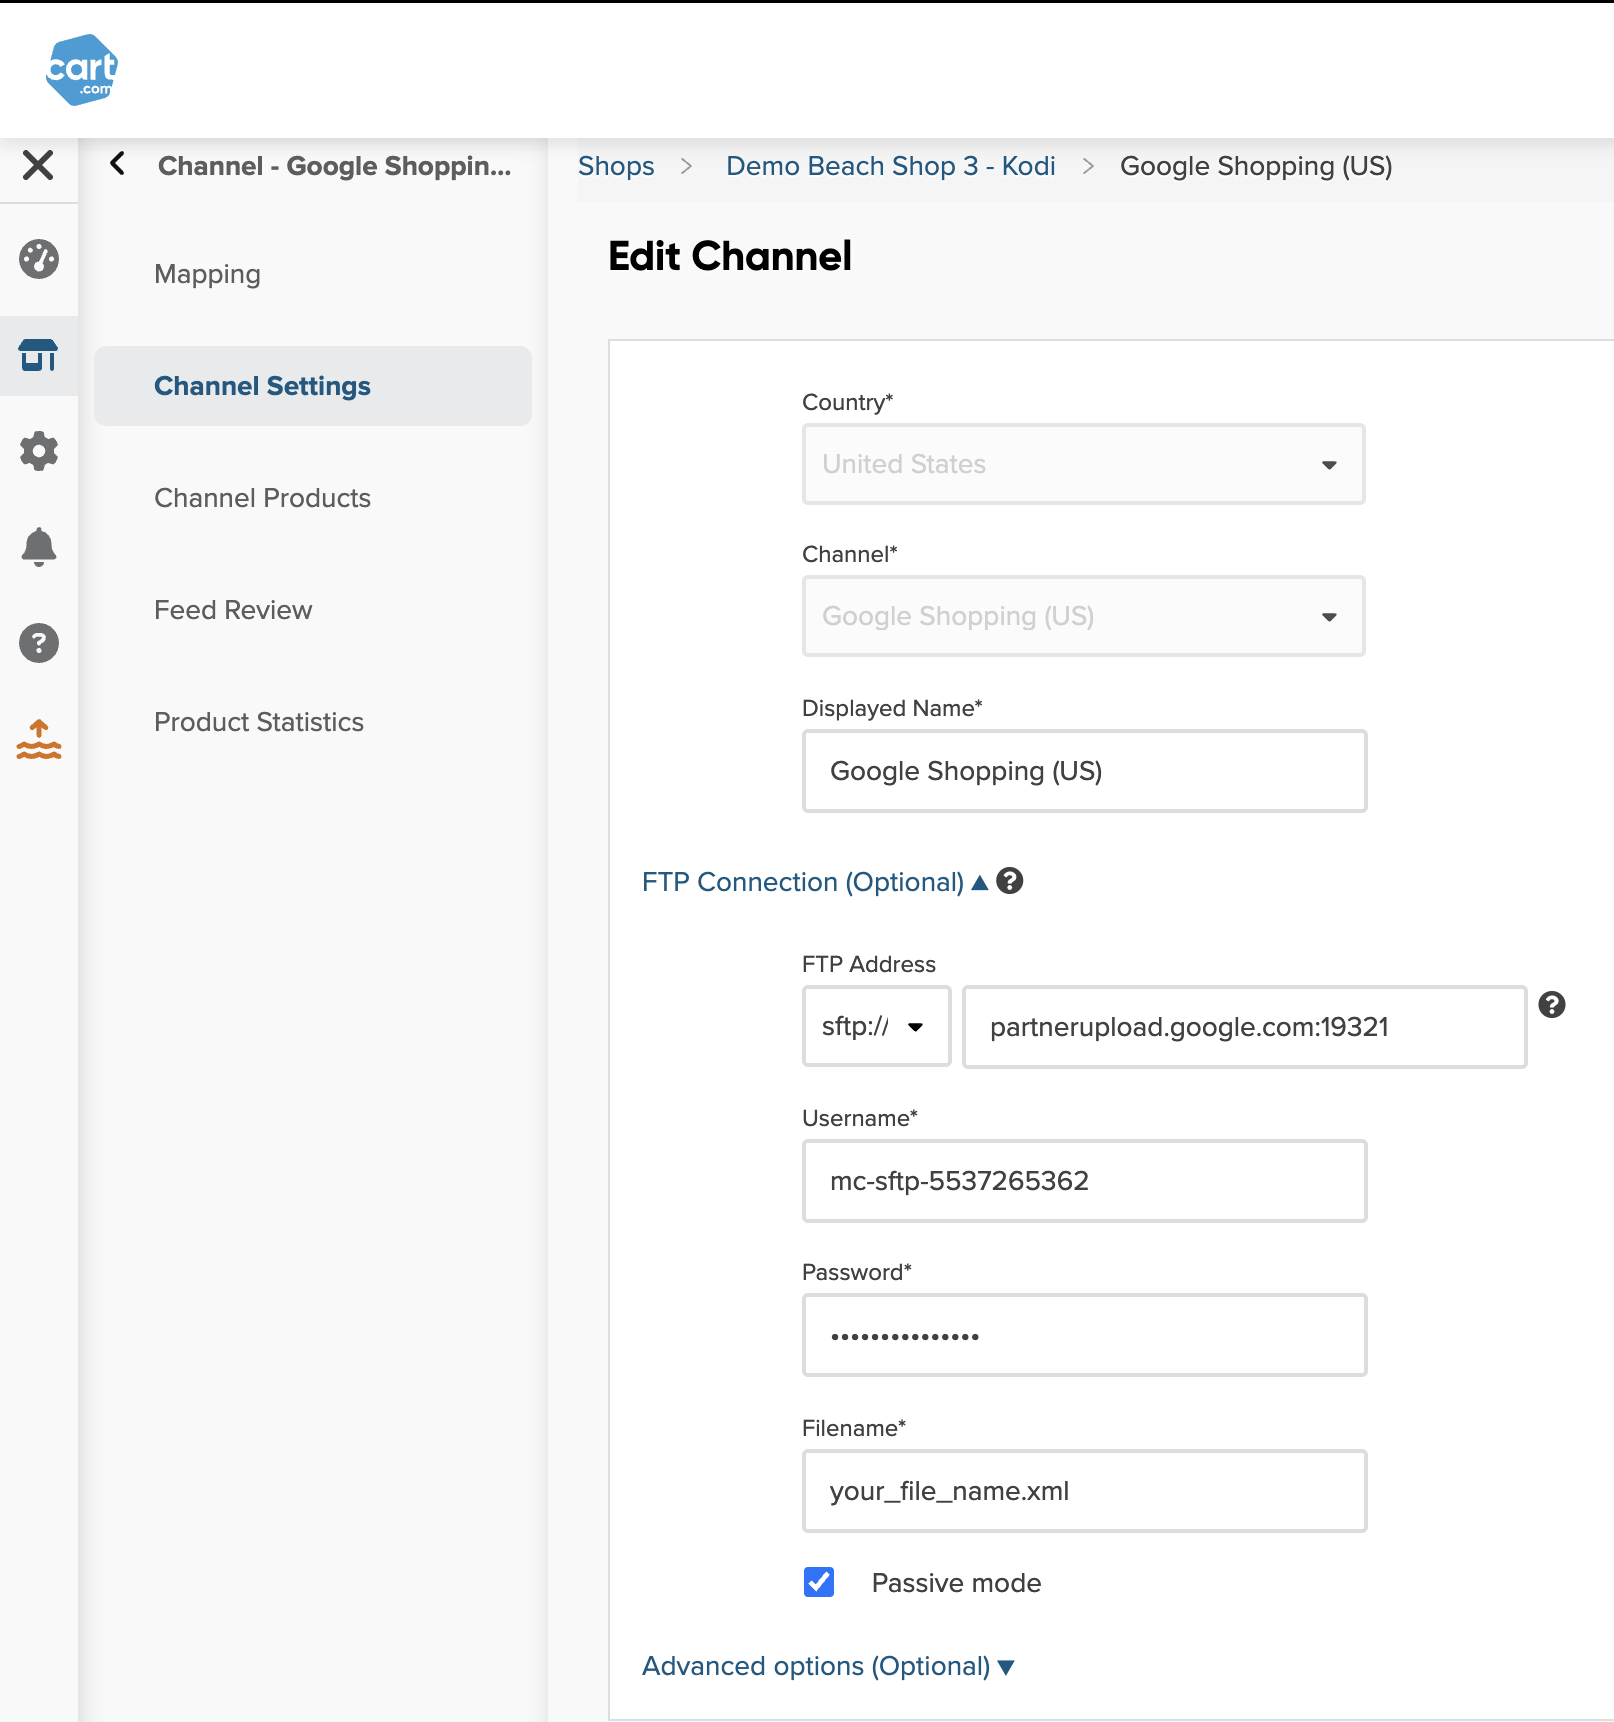Expand Advanced options (Optional) section
This screenshot has height=1722, width=1614.
click(828, 1666)
